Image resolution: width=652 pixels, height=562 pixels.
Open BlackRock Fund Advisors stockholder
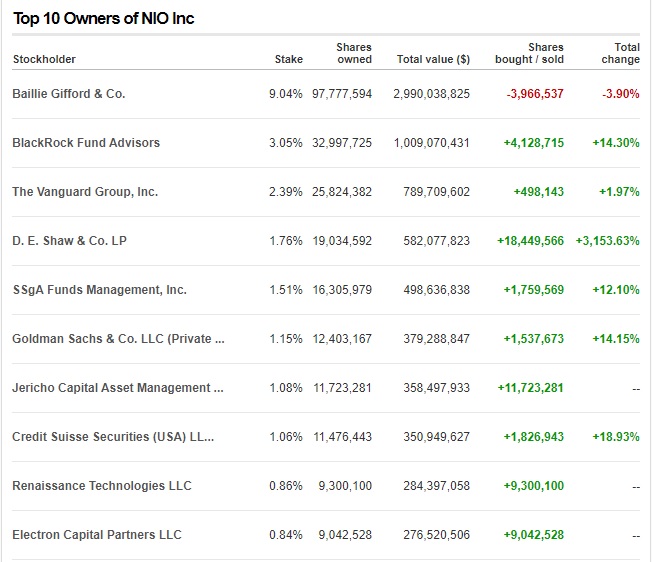click(x=86, y=143)
